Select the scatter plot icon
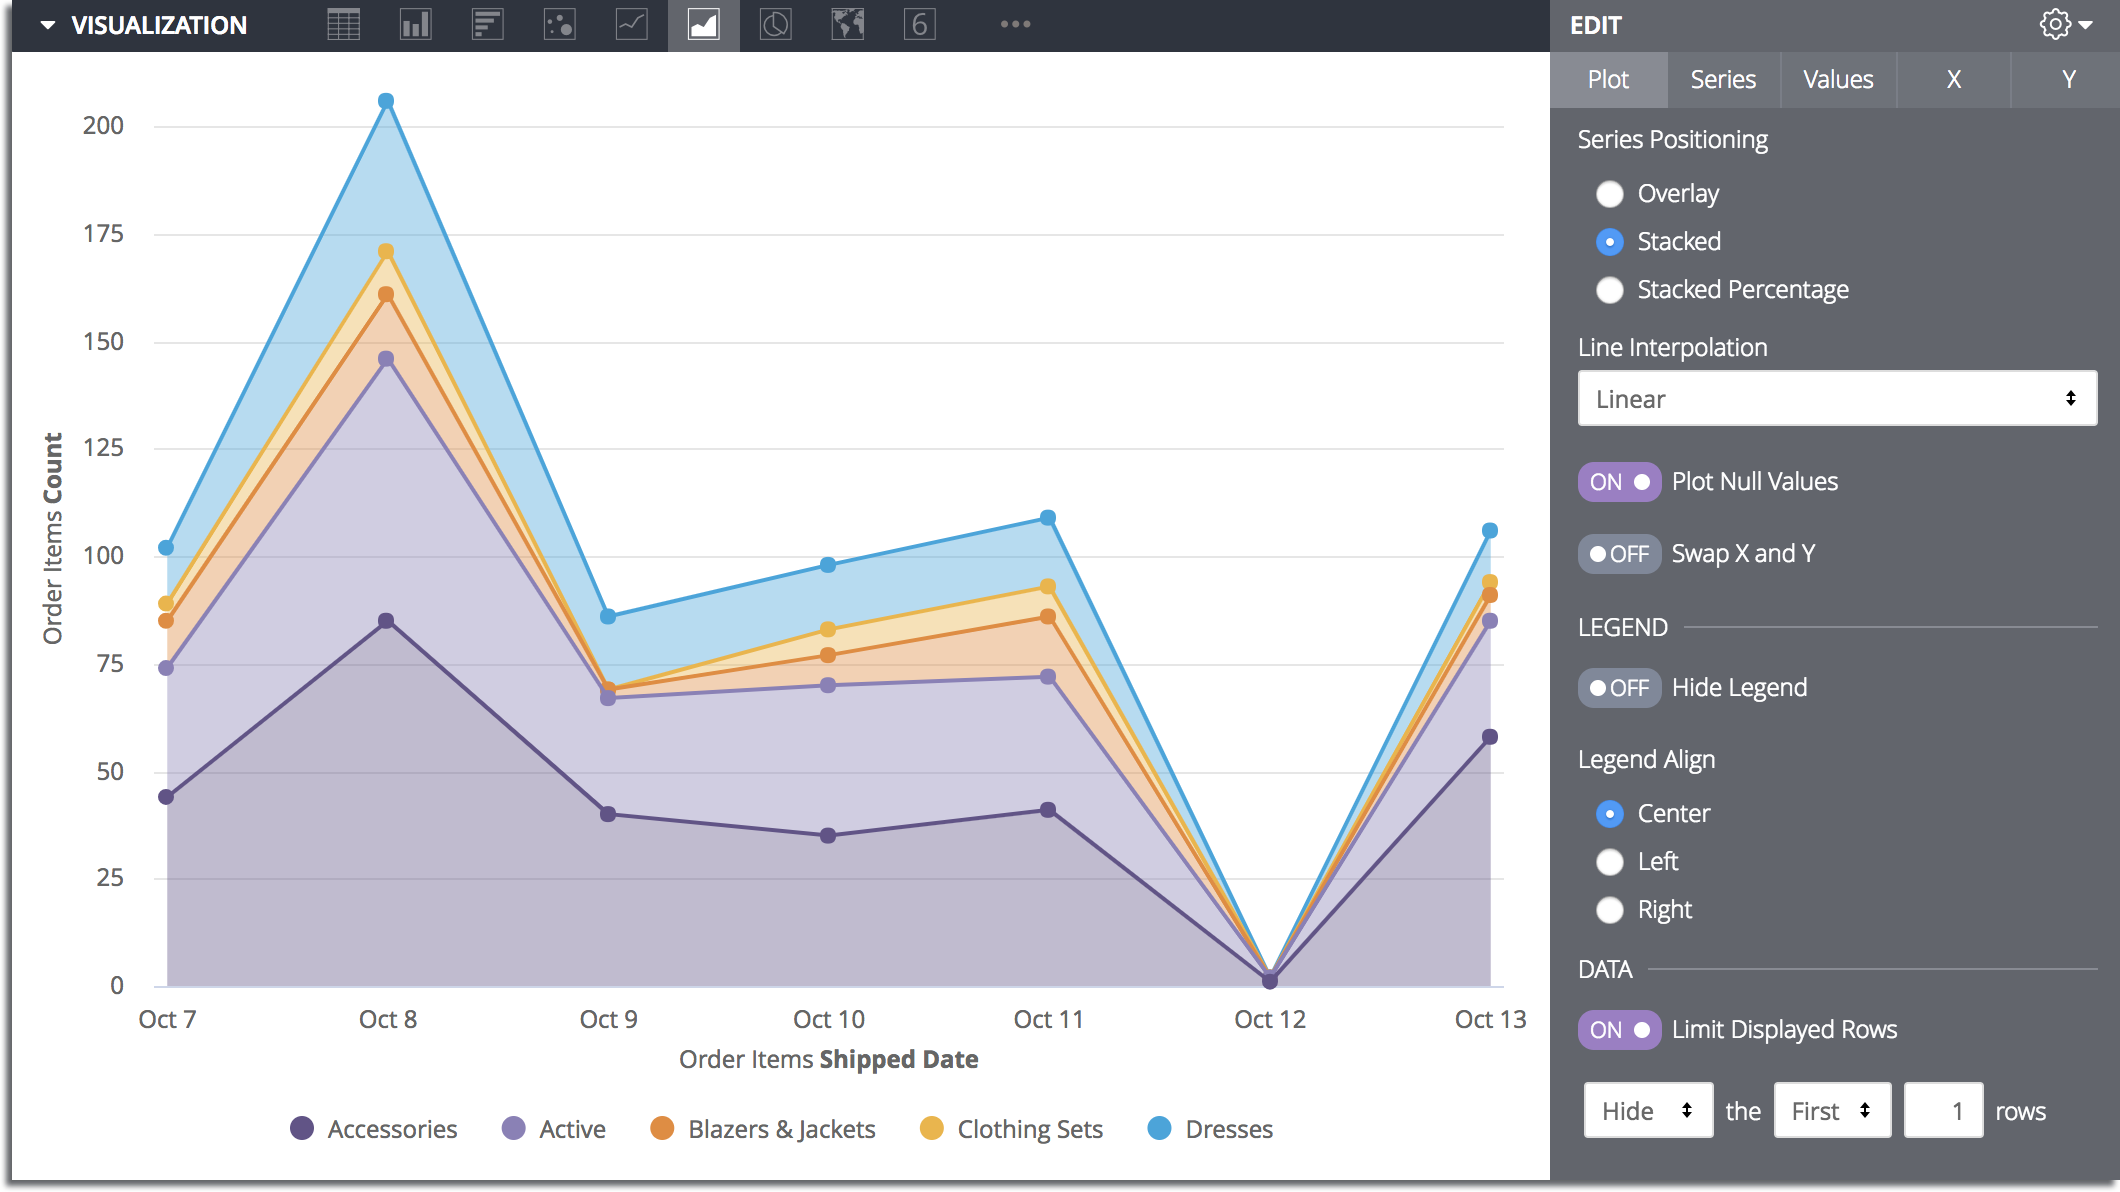The image size is (2120, 1192). pyautogui.click(x=556, y=25)
